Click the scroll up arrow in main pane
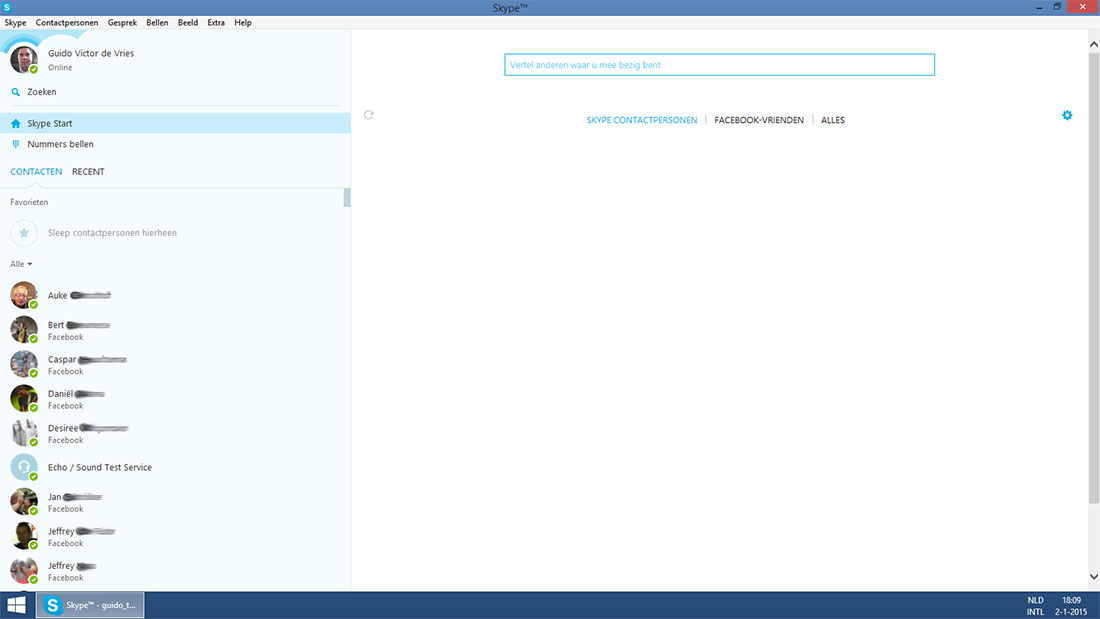This screenshot has width=1100, height=619. tap(1094, 44)
